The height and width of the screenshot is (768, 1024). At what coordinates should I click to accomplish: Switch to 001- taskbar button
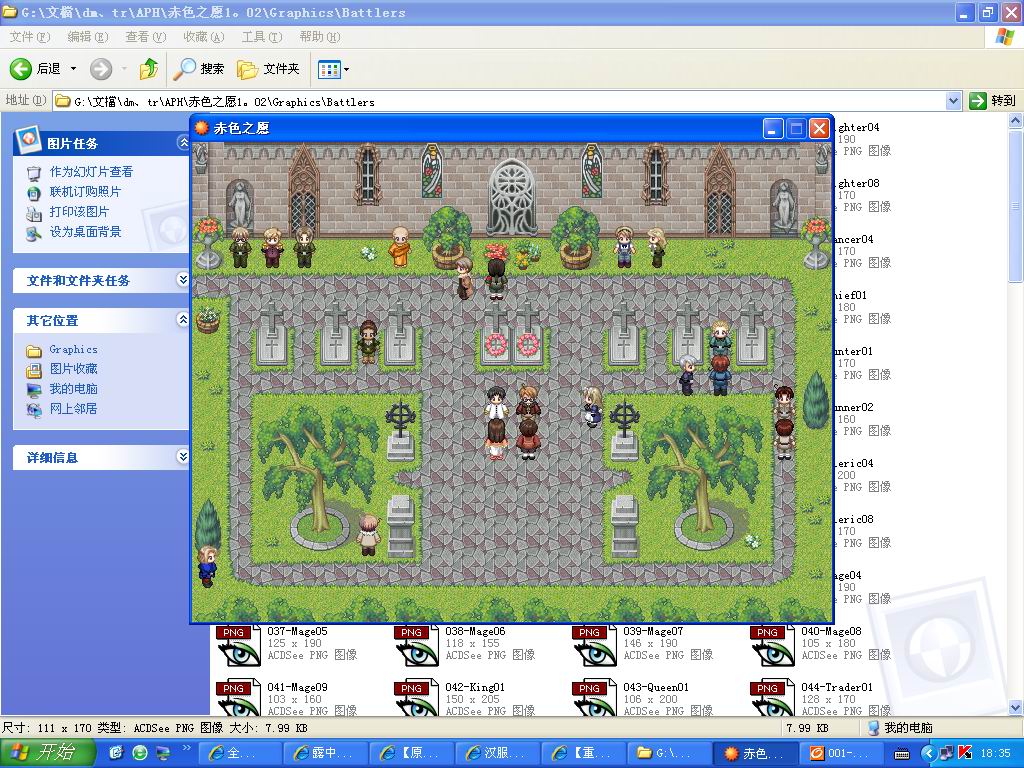pos(841,754)
